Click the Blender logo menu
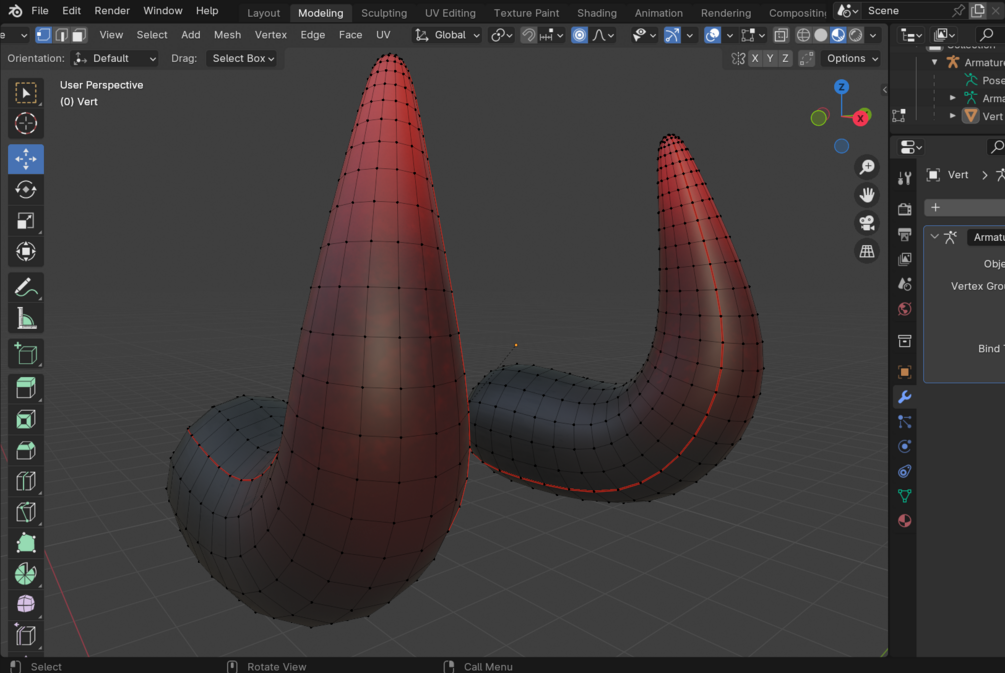 15,11
